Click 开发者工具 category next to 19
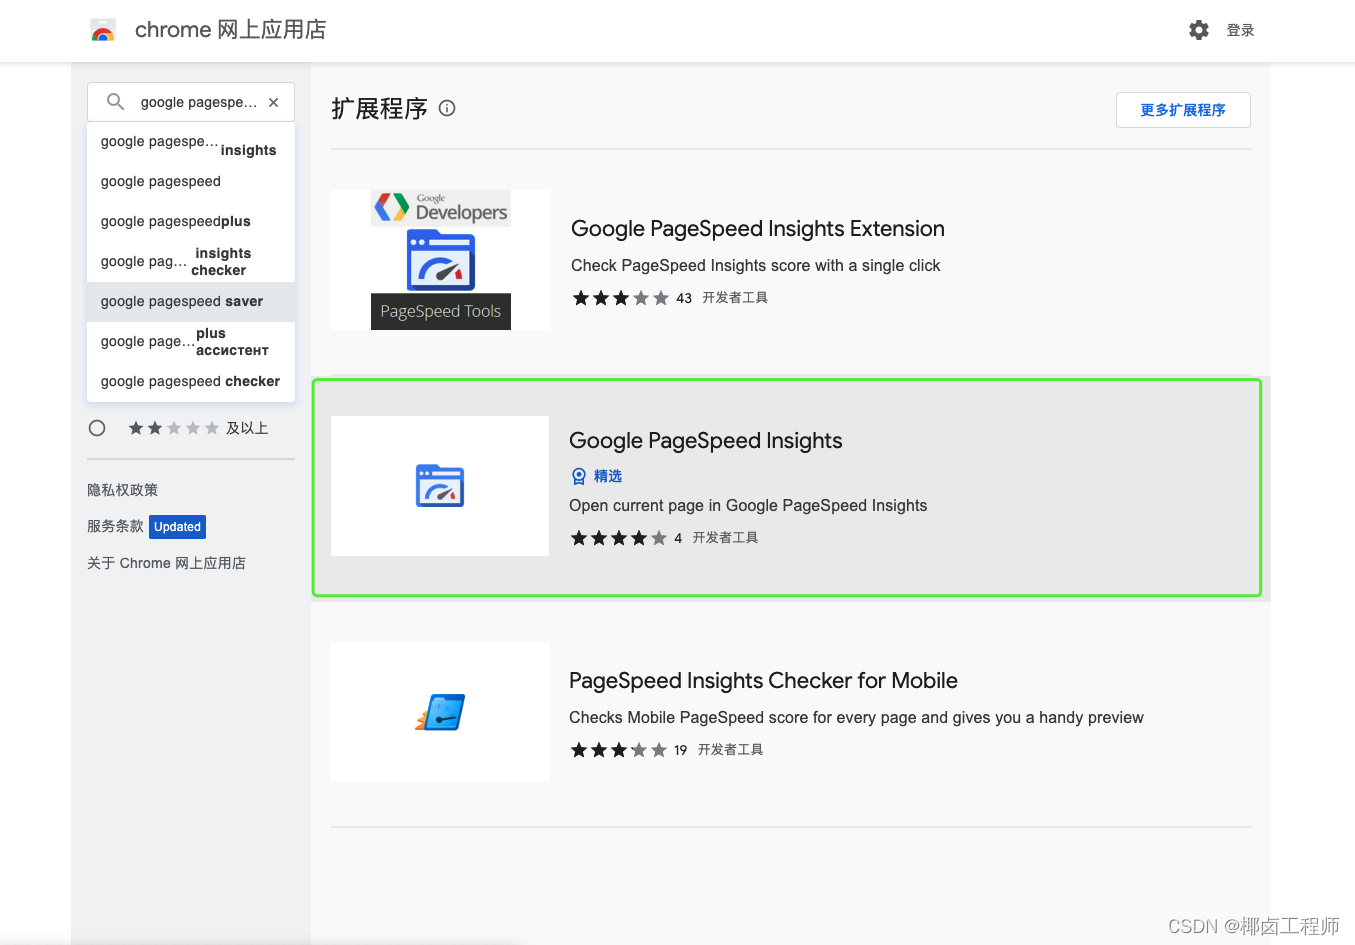Viewport: 1355px width, 945px height. click(x=730, y=750)
